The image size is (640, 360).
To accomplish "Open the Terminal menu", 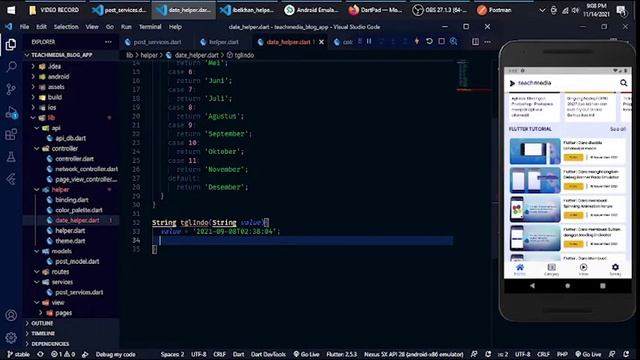I will [150, 27].
